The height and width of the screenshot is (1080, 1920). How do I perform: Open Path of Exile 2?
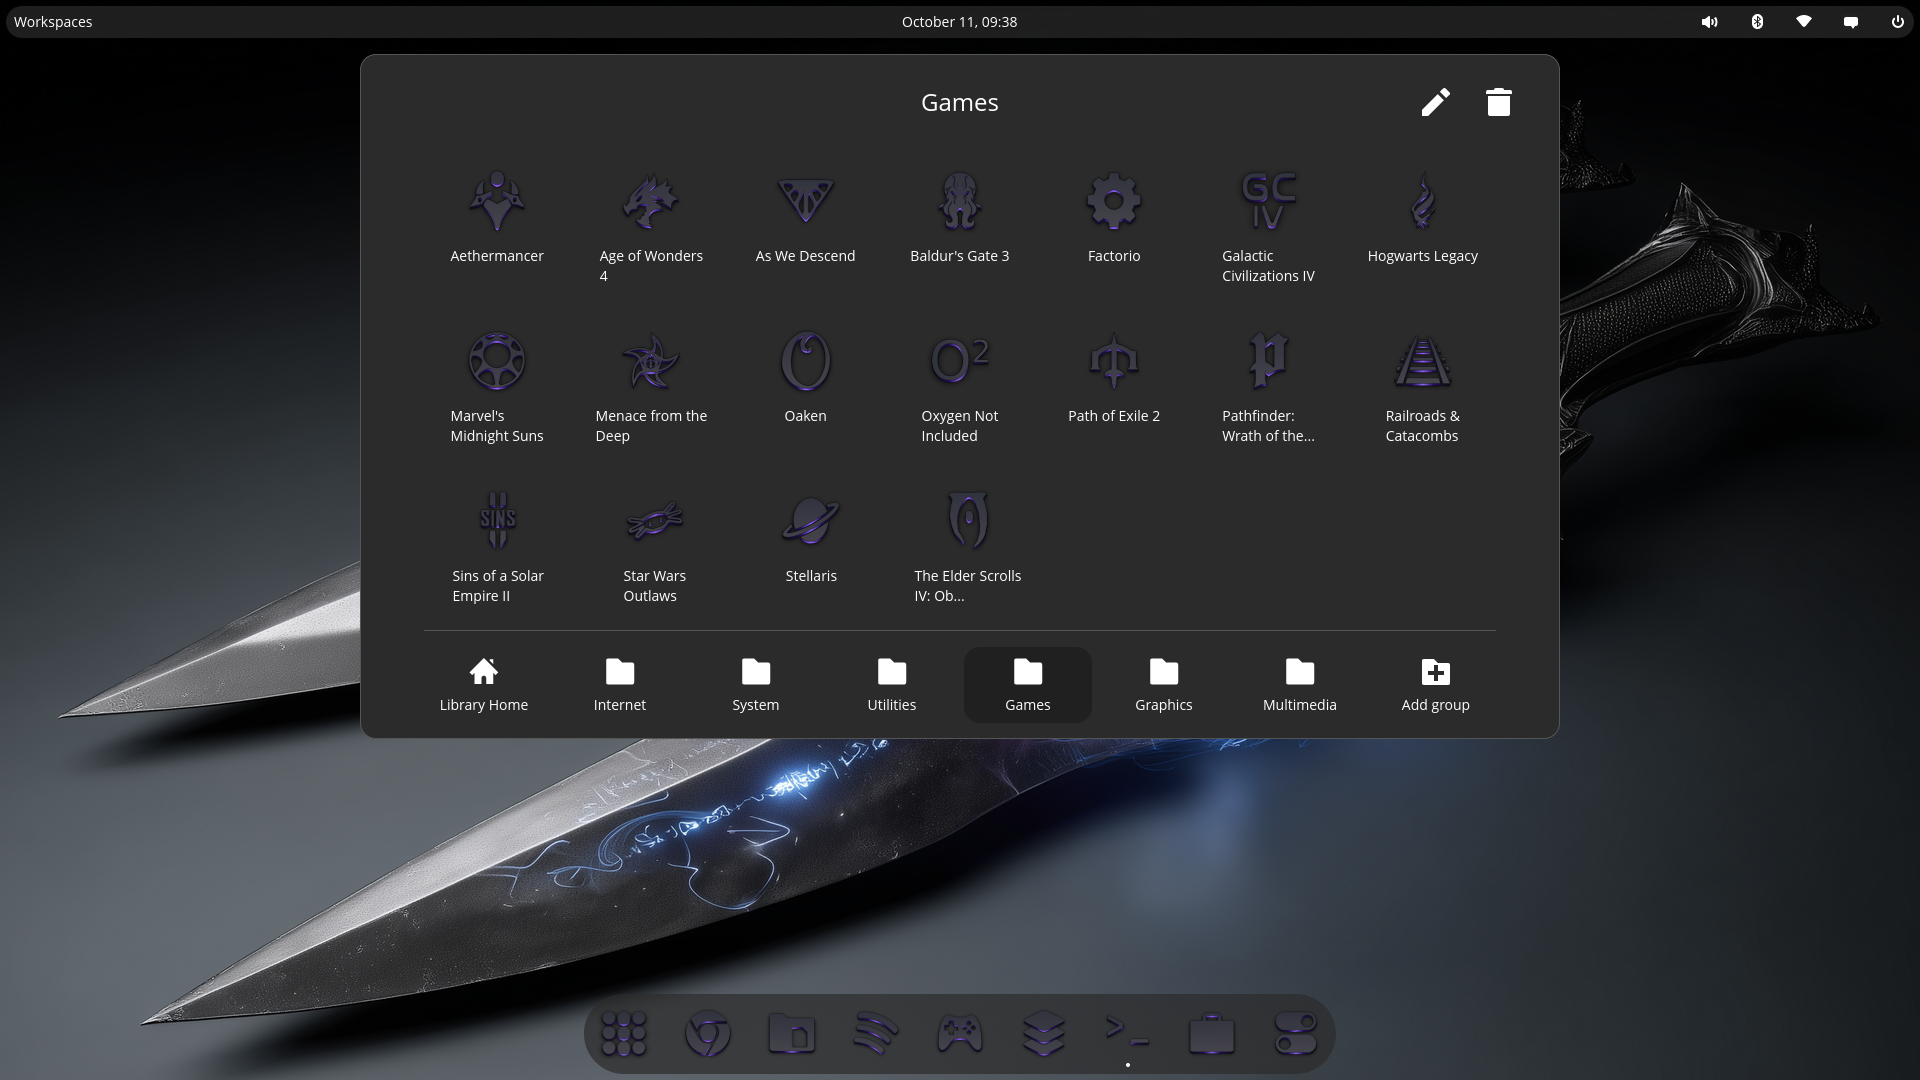pyautogui.click(x=1113, y=363)
